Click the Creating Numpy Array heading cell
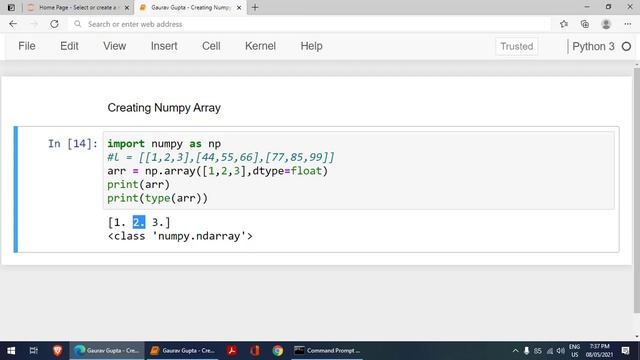Image resolution: width=640 pixels, height=360 pixels. [164, 108]
